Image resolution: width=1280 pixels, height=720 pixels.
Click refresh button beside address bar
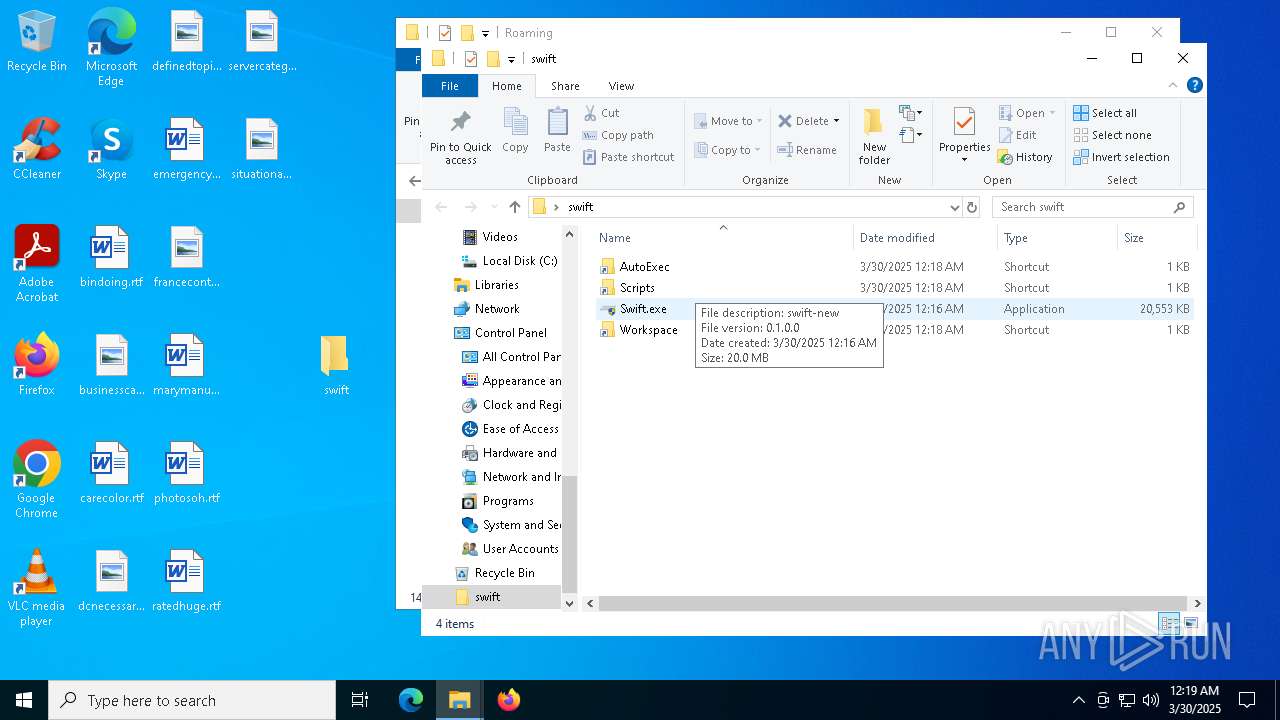coord(971,207)
